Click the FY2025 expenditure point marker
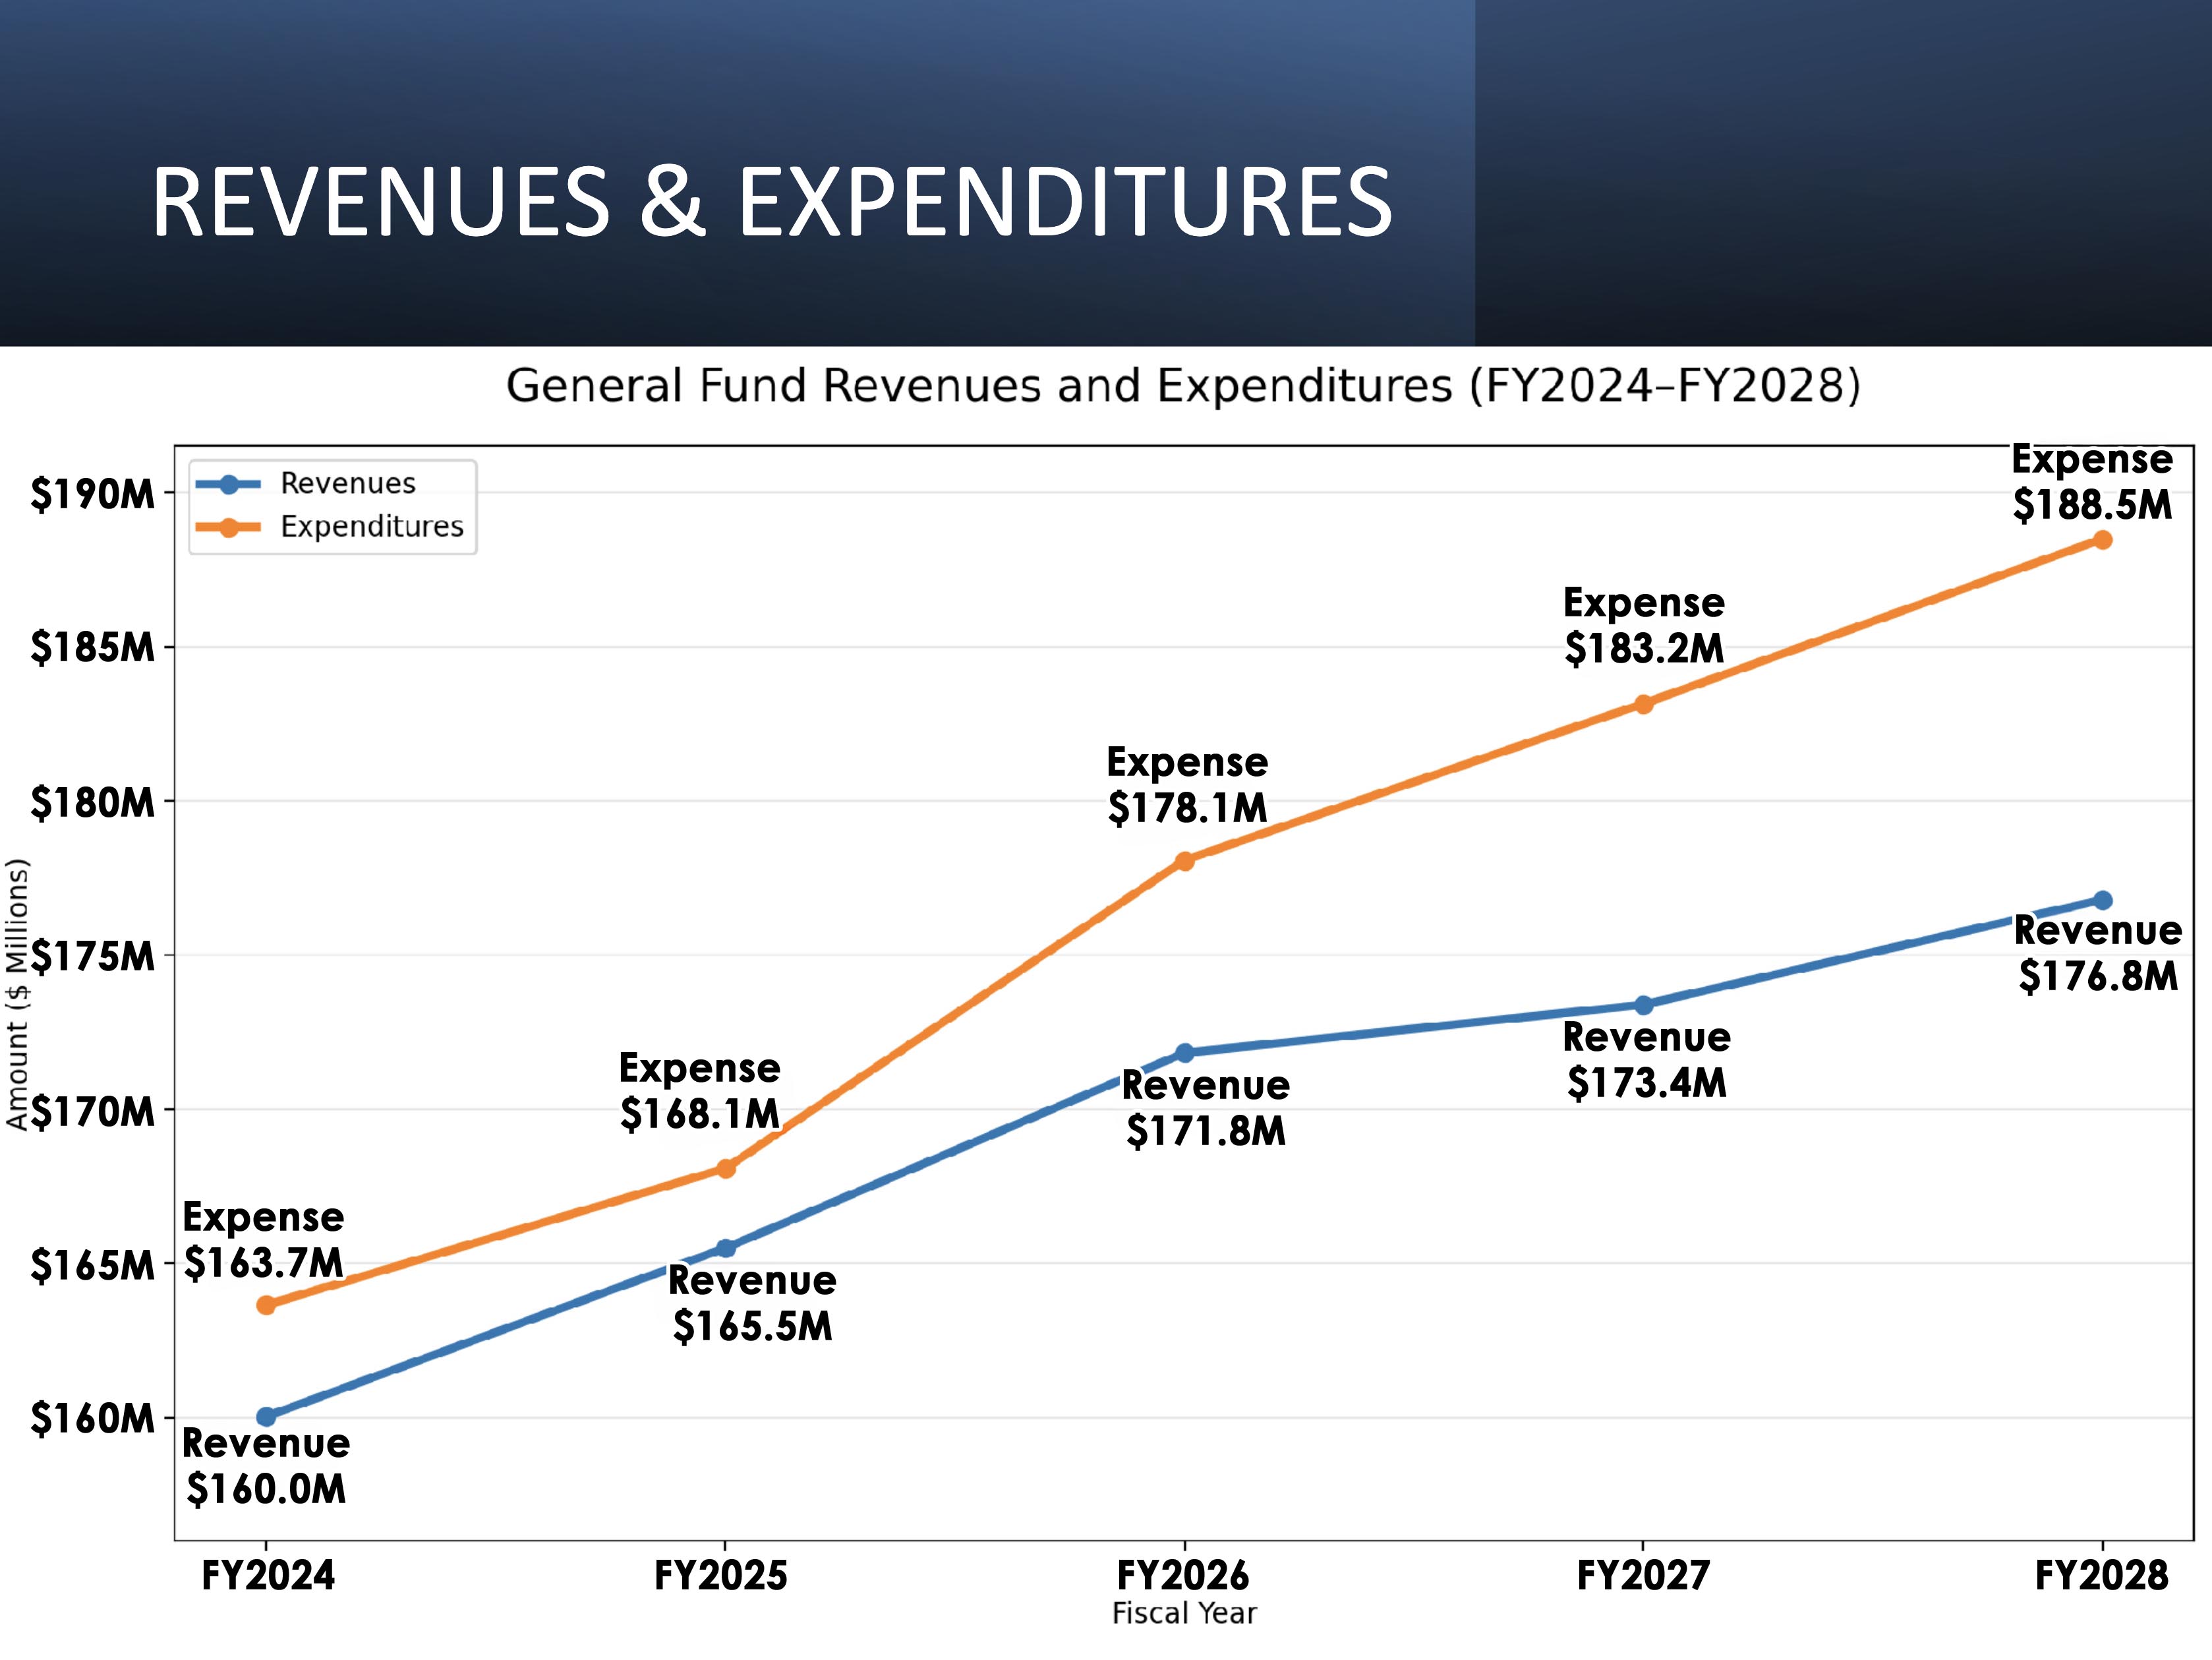Viewport: 2212px width, 1660px height. [726, 1168]
